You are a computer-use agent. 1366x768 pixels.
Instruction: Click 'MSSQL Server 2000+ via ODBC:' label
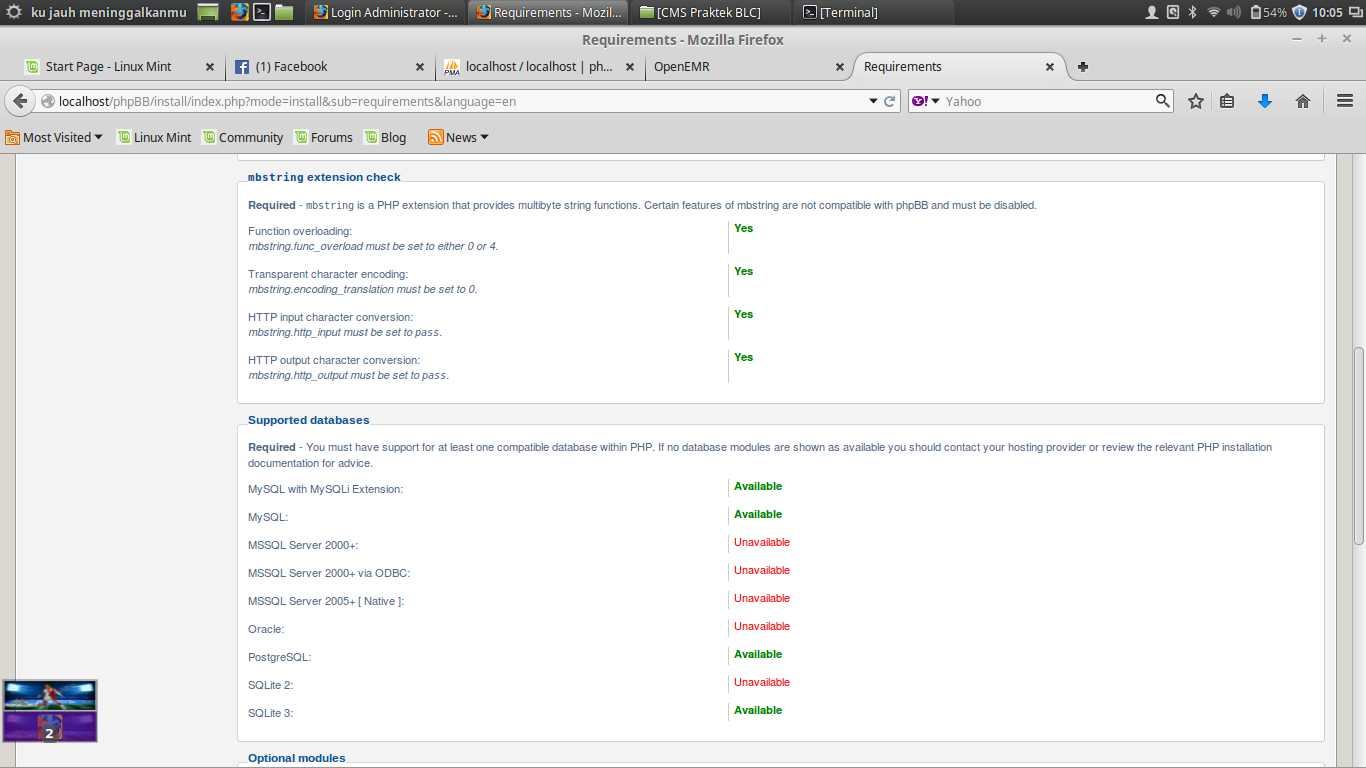[x=329, y=573]
